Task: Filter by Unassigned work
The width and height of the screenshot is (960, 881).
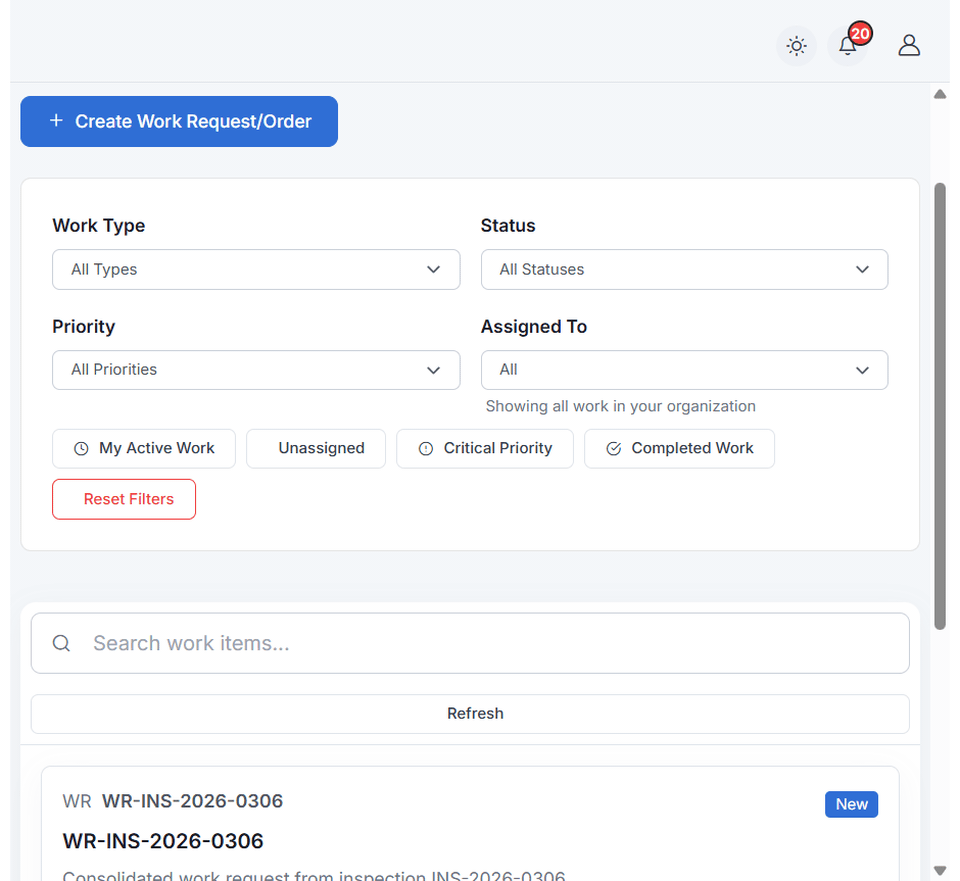Action: [x=316, y=449]
